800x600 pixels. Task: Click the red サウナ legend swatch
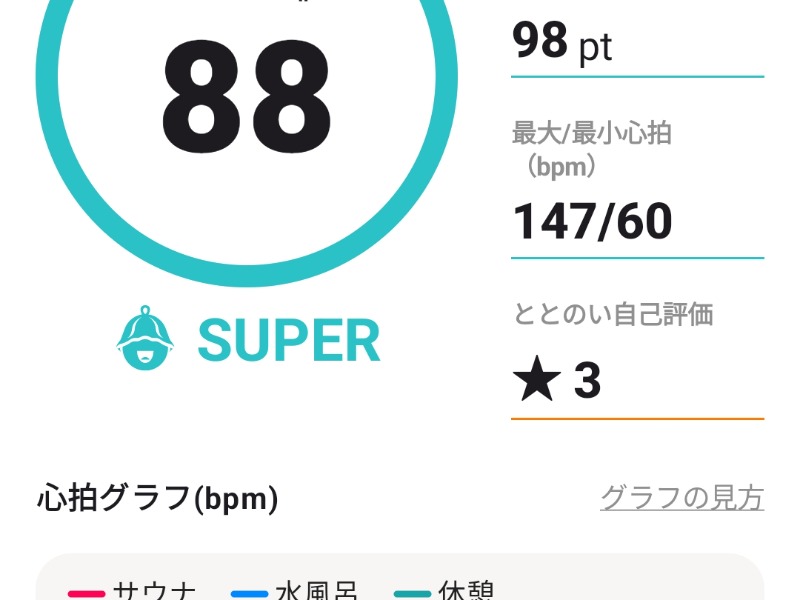pyautogui.click(x=86, y=594)
